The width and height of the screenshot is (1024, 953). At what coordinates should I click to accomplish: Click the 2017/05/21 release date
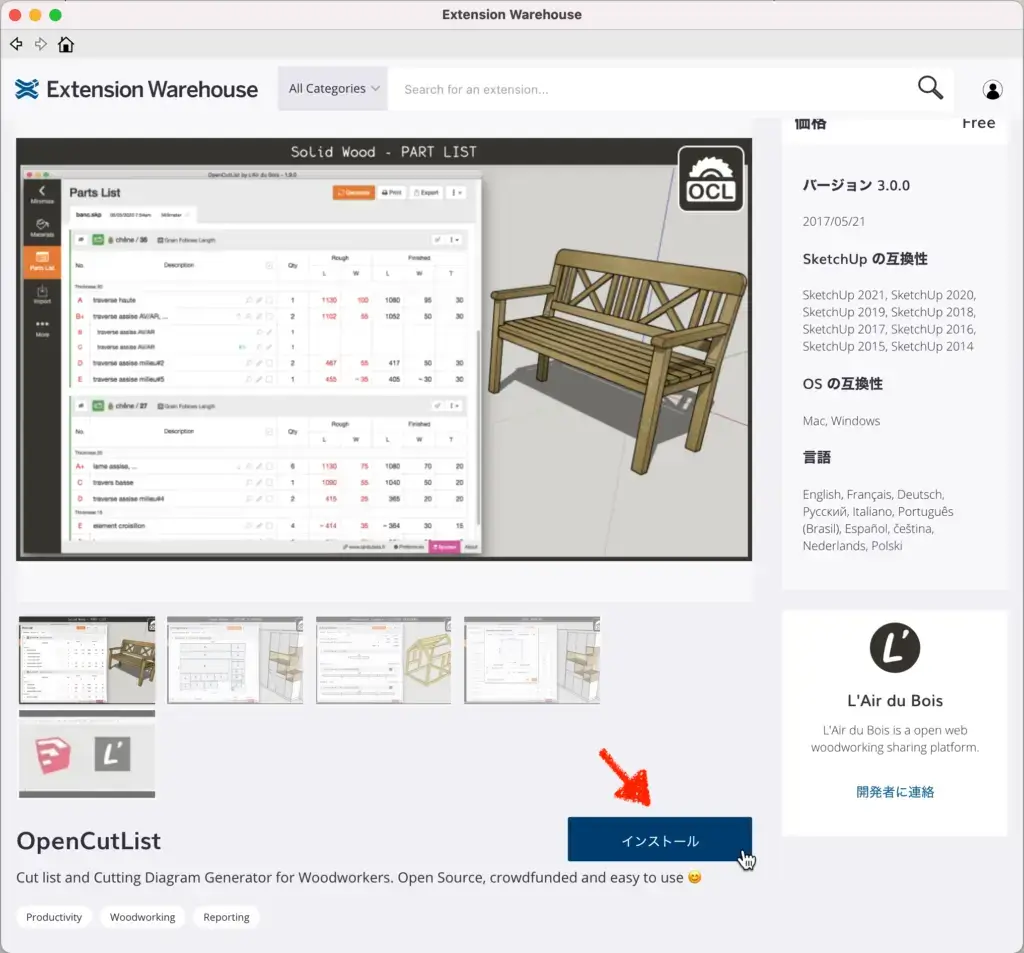[833, 221]
